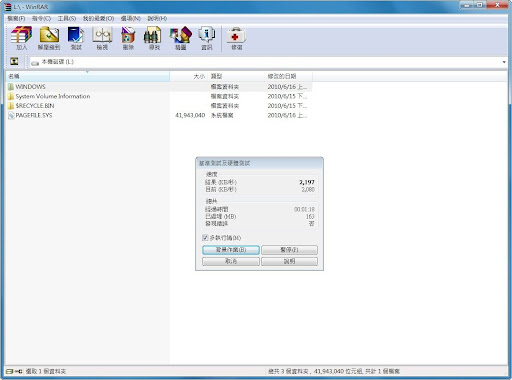Open the 工具(S) menu
512x380 pixels.
(67, 18)
